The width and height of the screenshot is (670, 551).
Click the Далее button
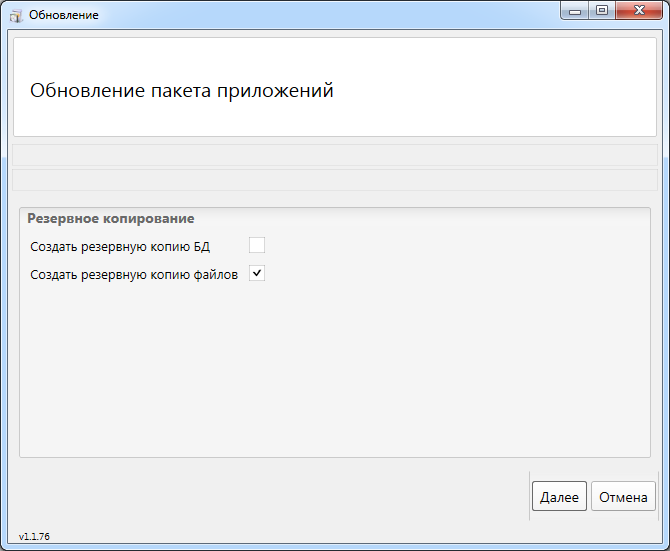[559, 496]
